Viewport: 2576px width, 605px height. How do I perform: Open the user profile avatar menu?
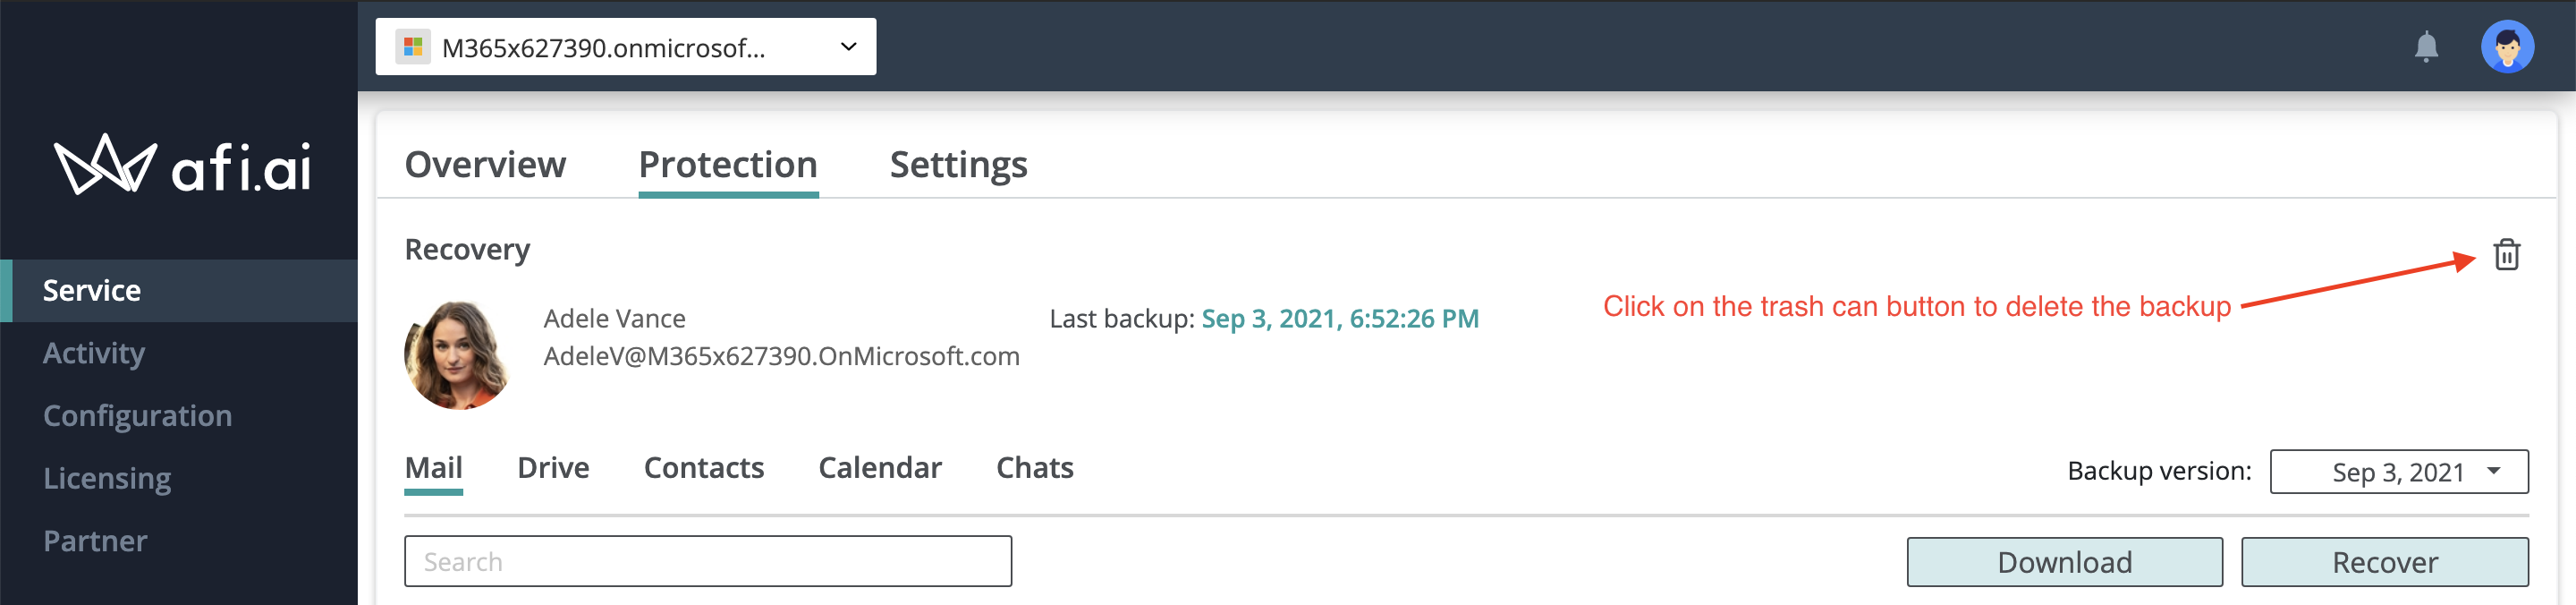pyautogui.click(x=2507, y=47)
